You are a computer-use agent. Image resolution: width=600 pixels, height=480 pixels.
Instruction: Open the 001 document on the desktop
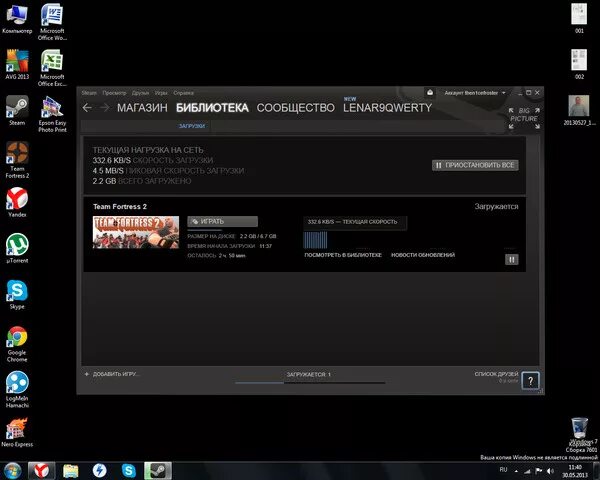coord(579,18)
